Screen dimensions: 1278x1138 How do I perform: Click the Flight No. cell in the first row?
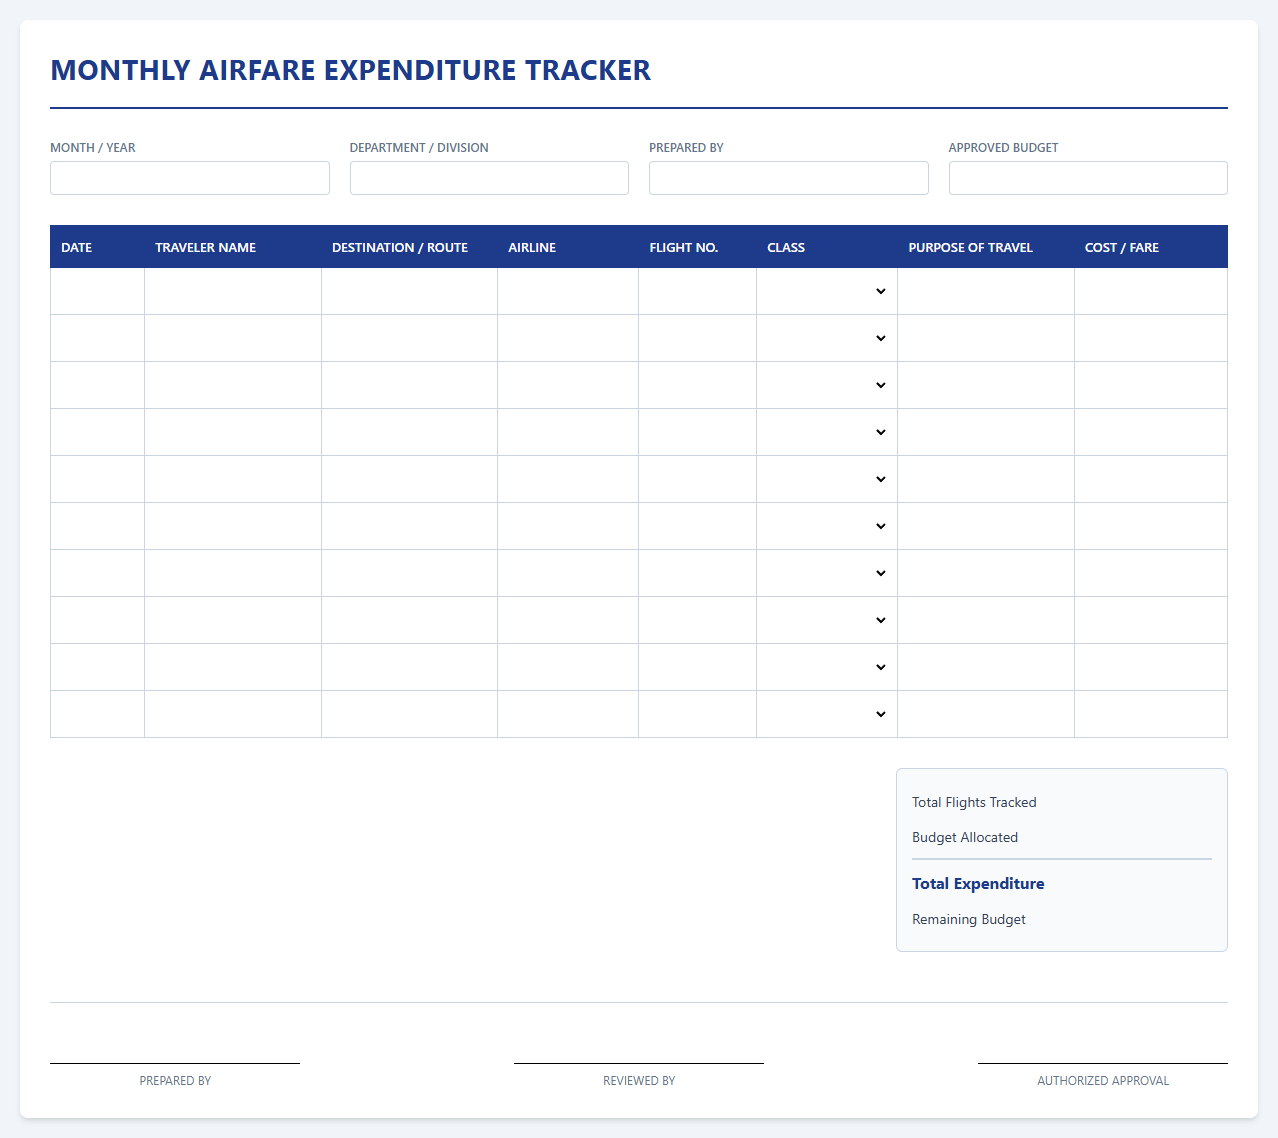[x=698, y=291]
